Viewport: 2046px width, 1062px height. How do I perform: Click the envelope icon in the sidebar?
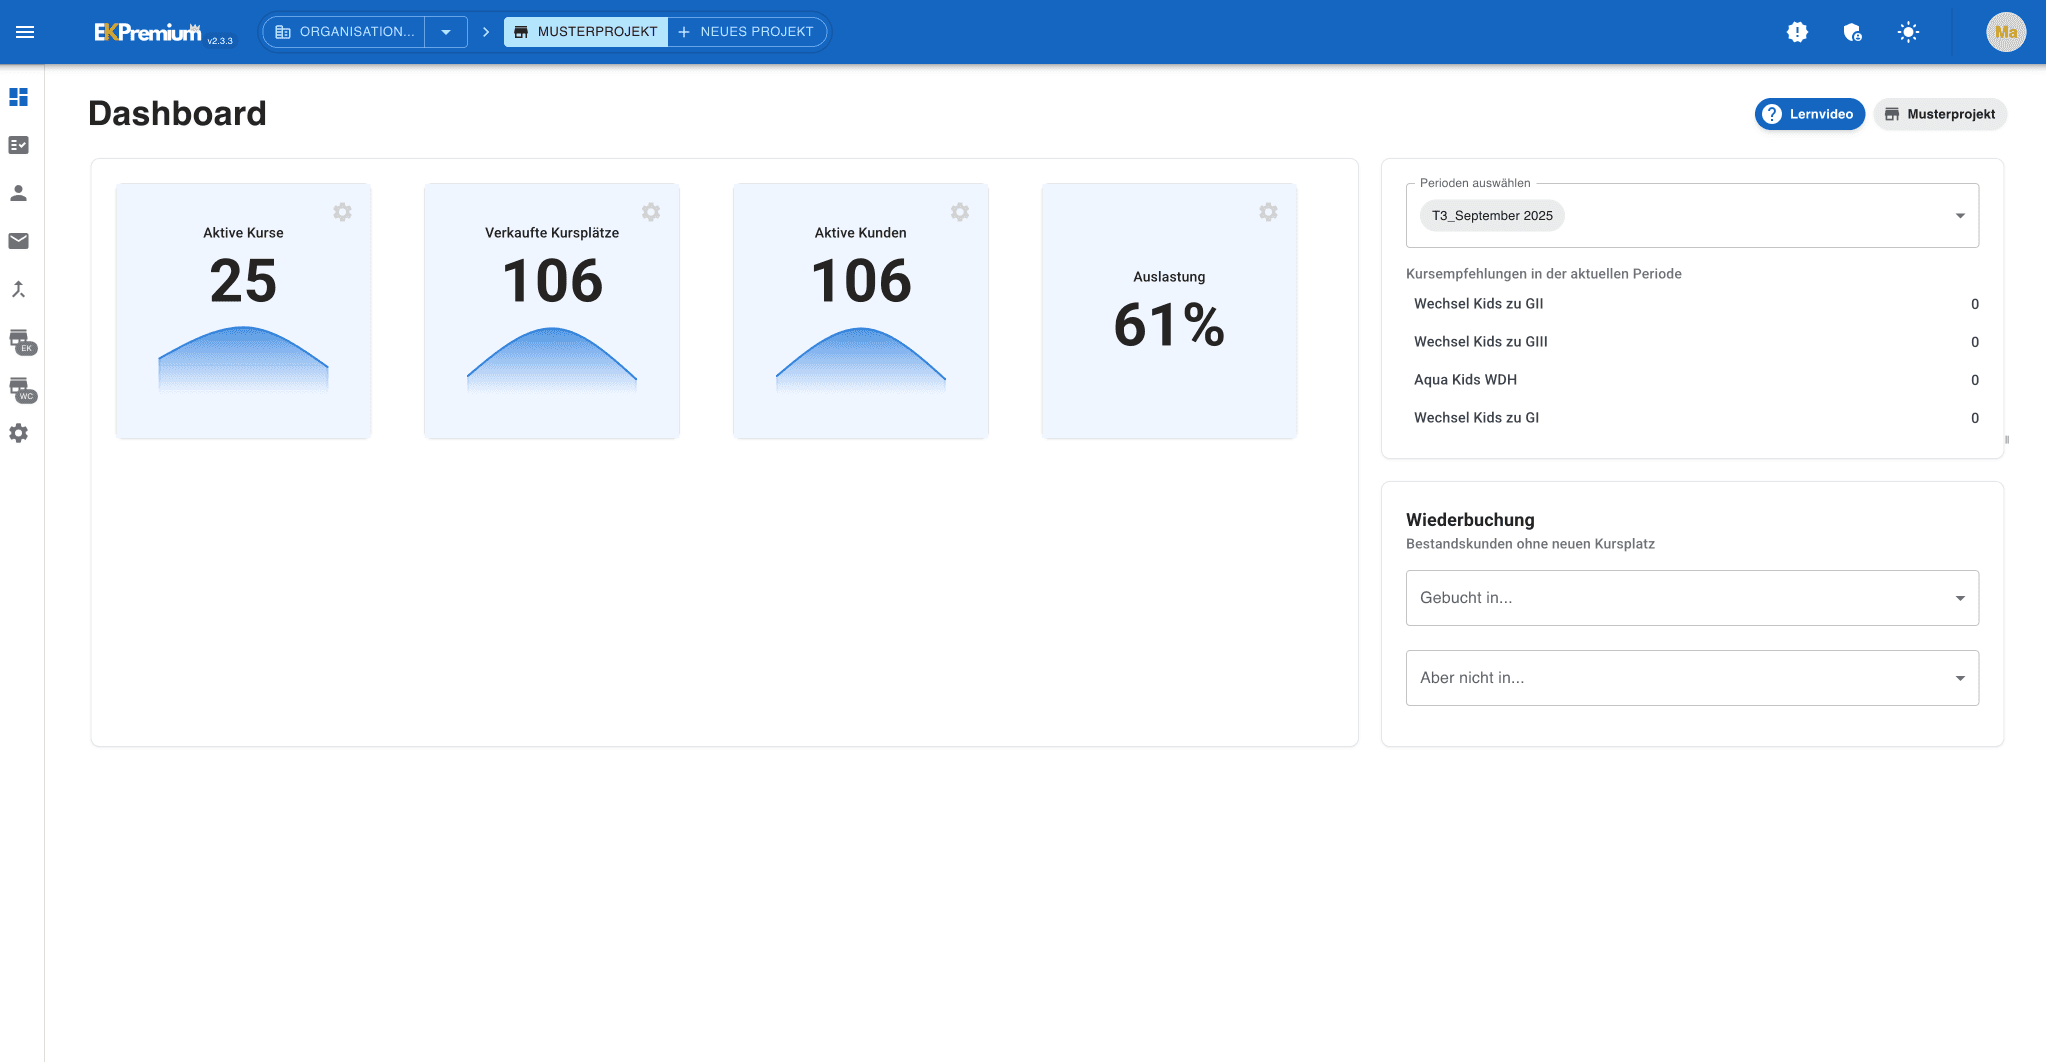tap(18, 241)
